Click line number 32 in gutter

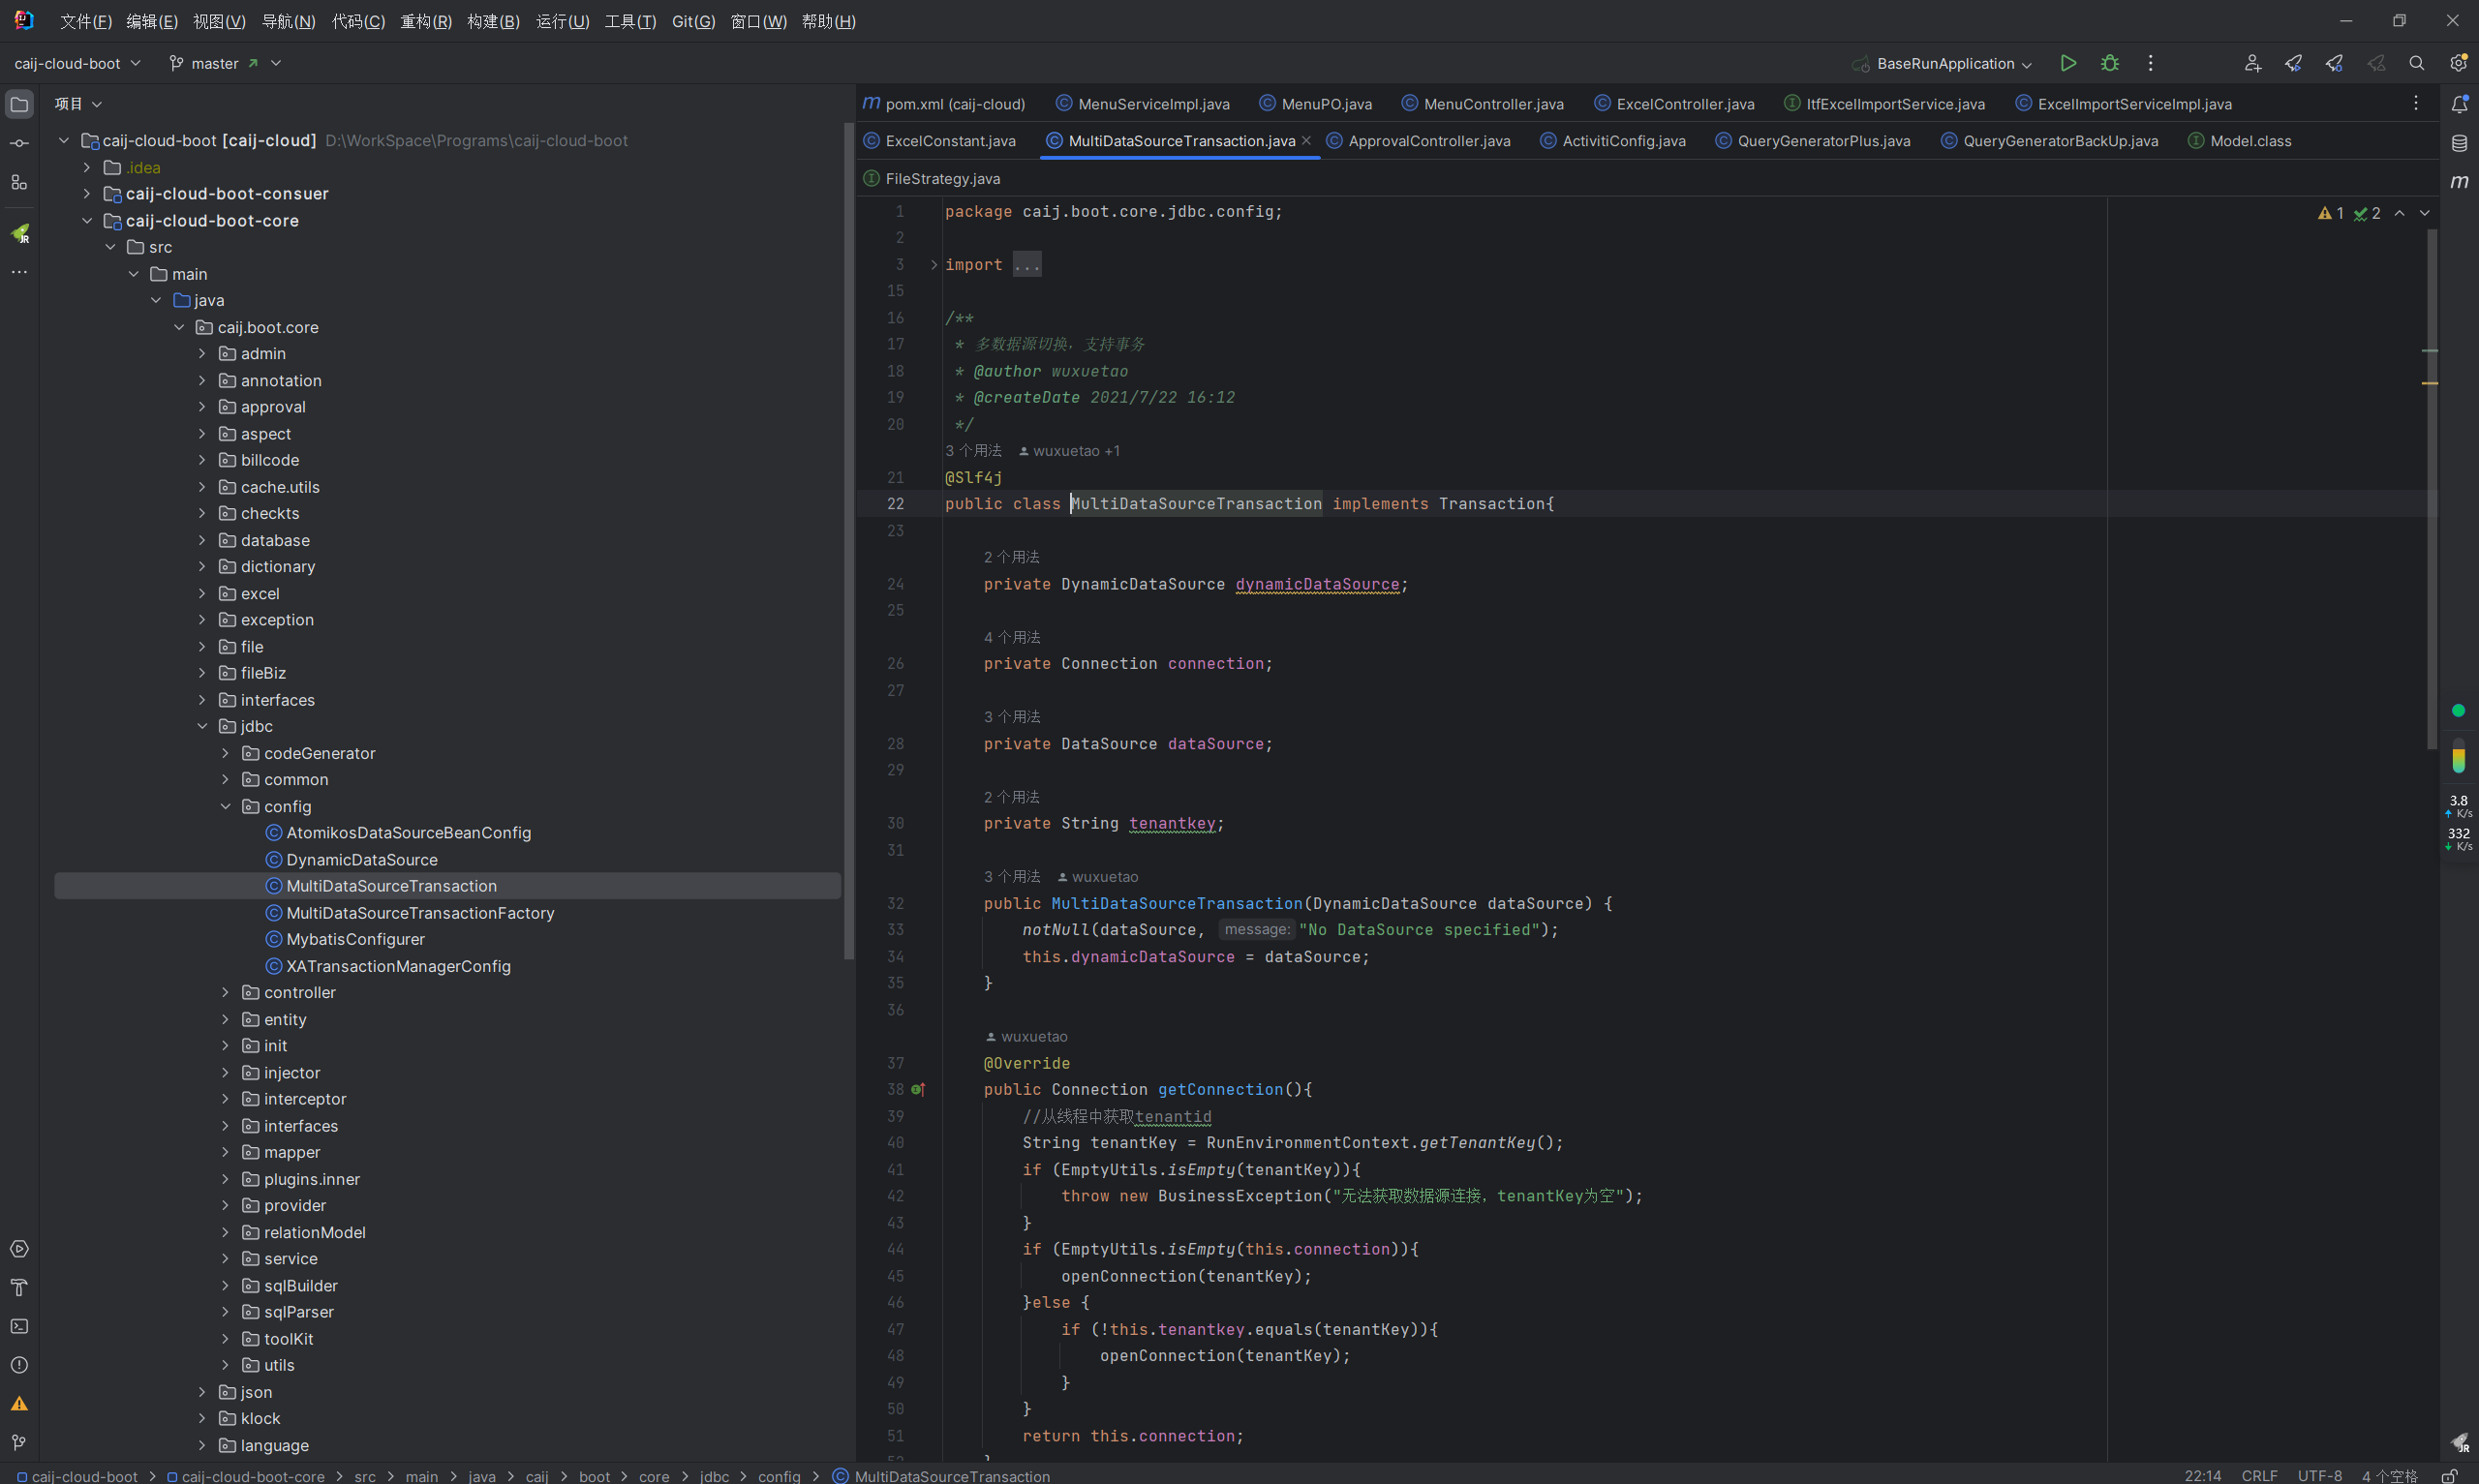tap(895, 904)
